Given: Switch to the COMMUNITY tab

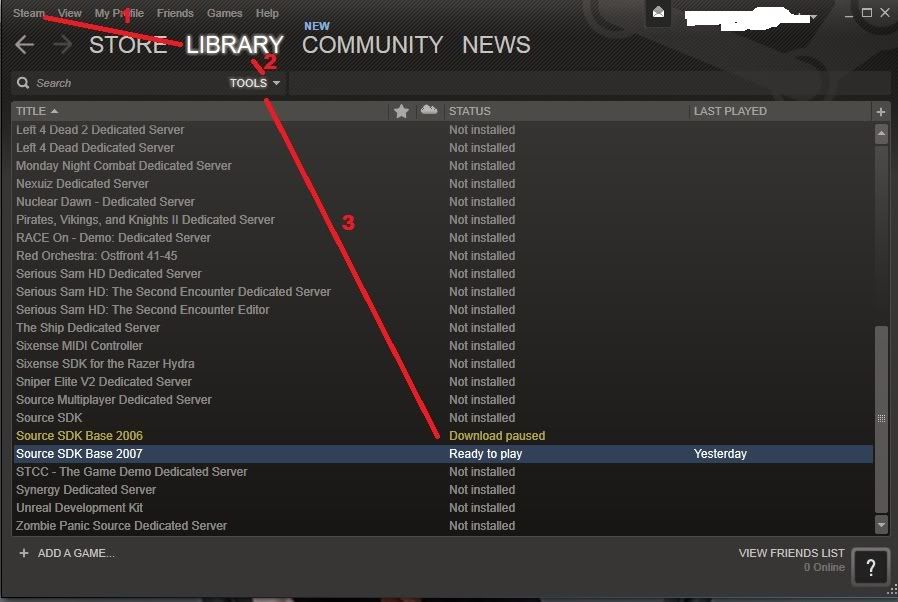Looking at the screenshot, I should pos(372,45).
